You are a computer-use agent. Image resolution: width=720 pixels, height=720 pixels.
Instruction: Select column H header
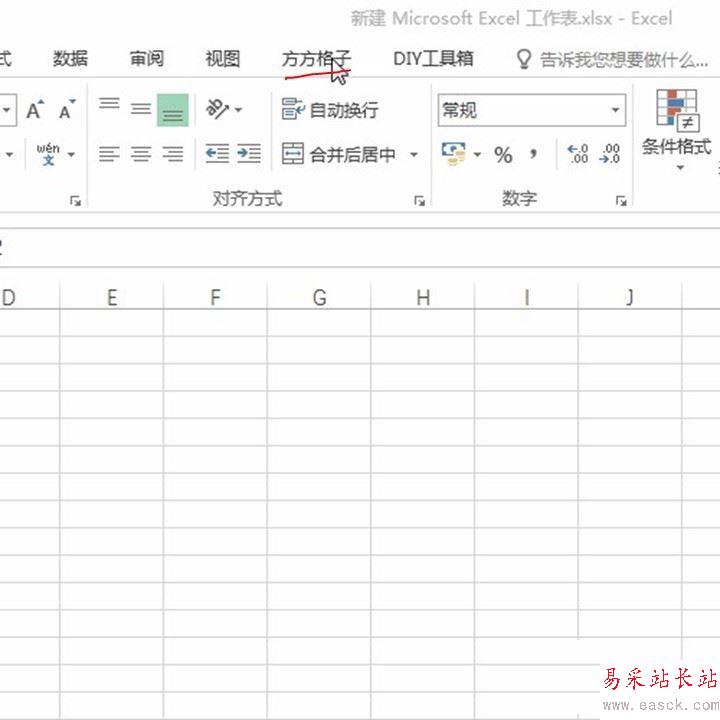click(x=423, y=297)
